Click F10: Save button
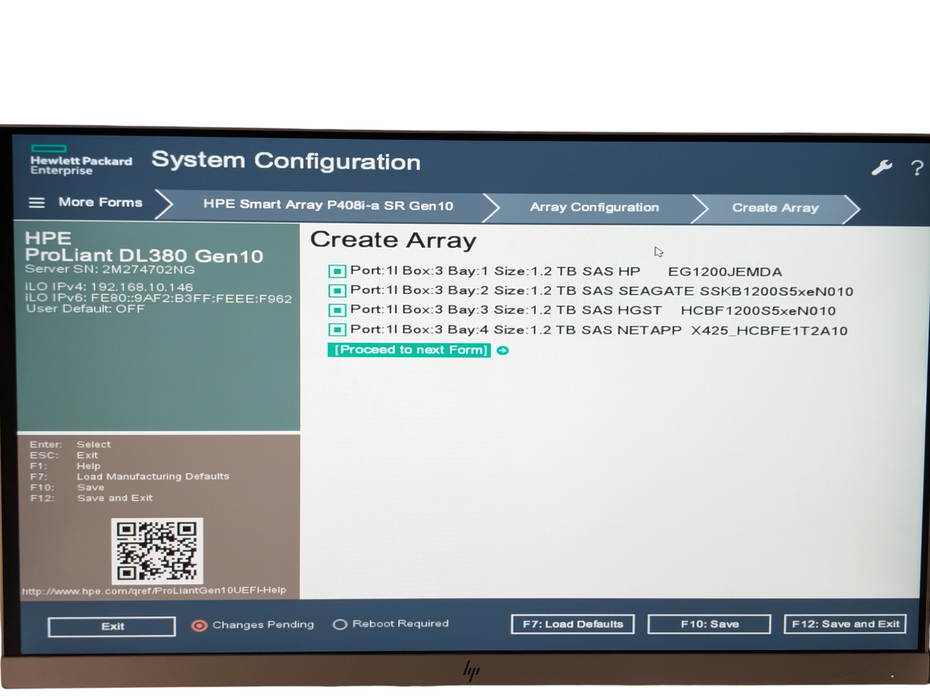 (x=709, y=624)
